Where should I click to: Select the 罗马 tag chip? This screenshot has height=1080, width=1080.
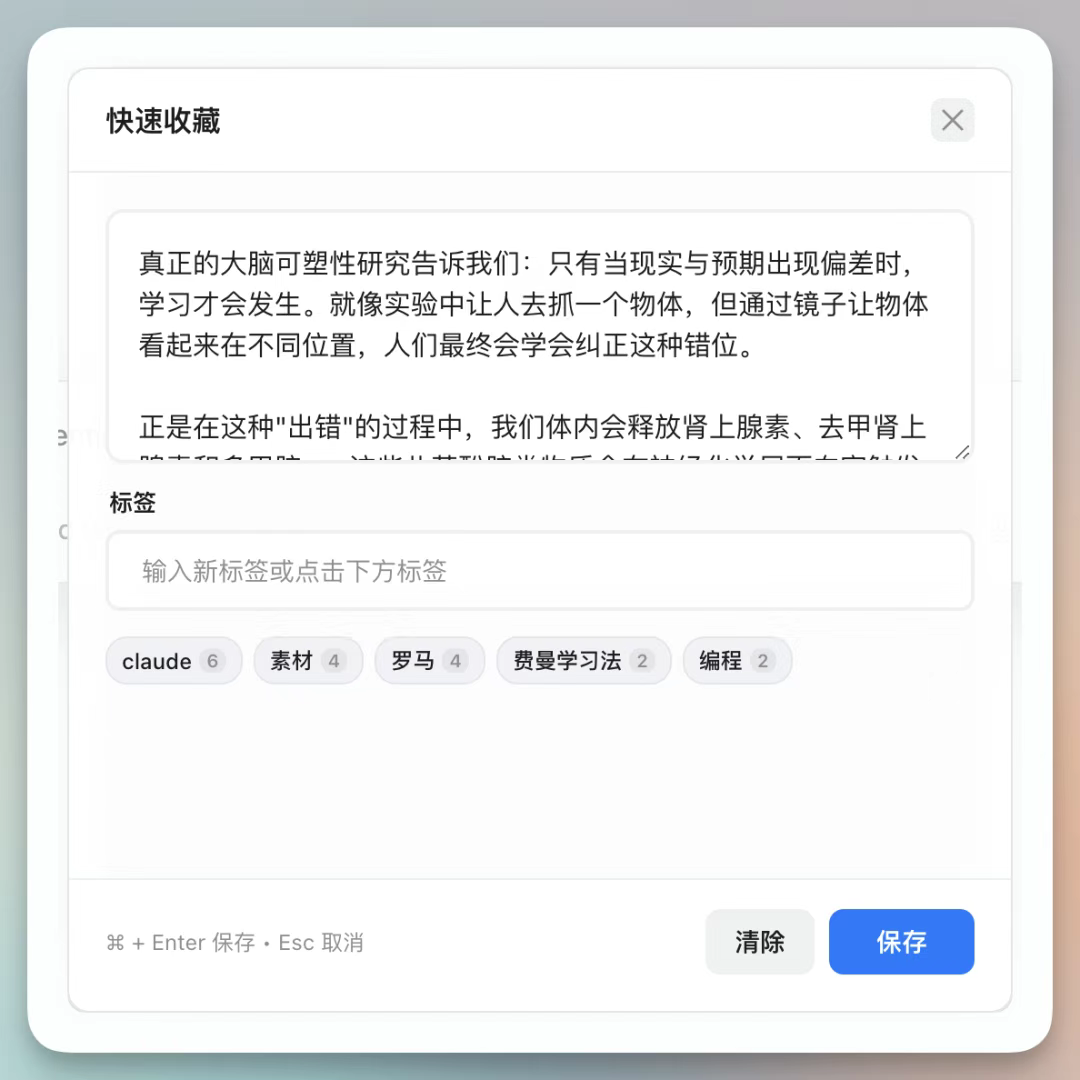tap(429, 661)
